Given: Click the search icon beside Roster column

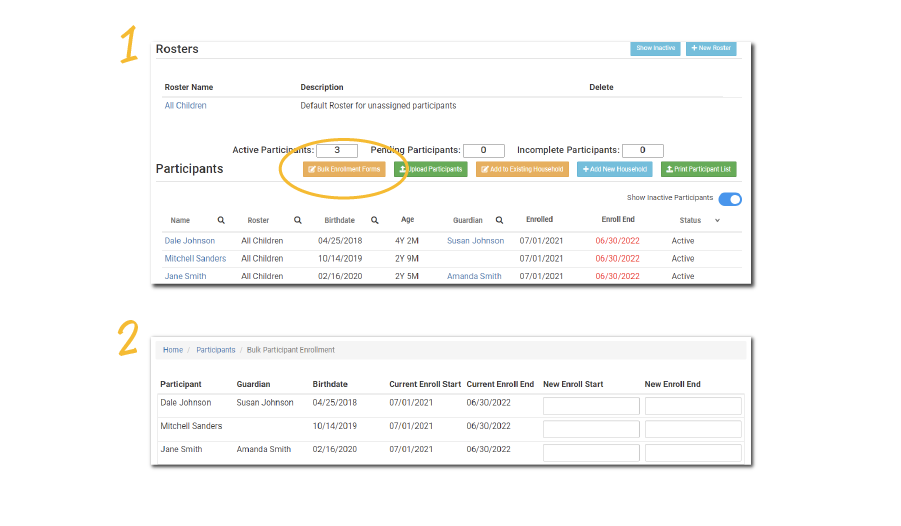Looking at the screenshot, I should pos(297,220).
